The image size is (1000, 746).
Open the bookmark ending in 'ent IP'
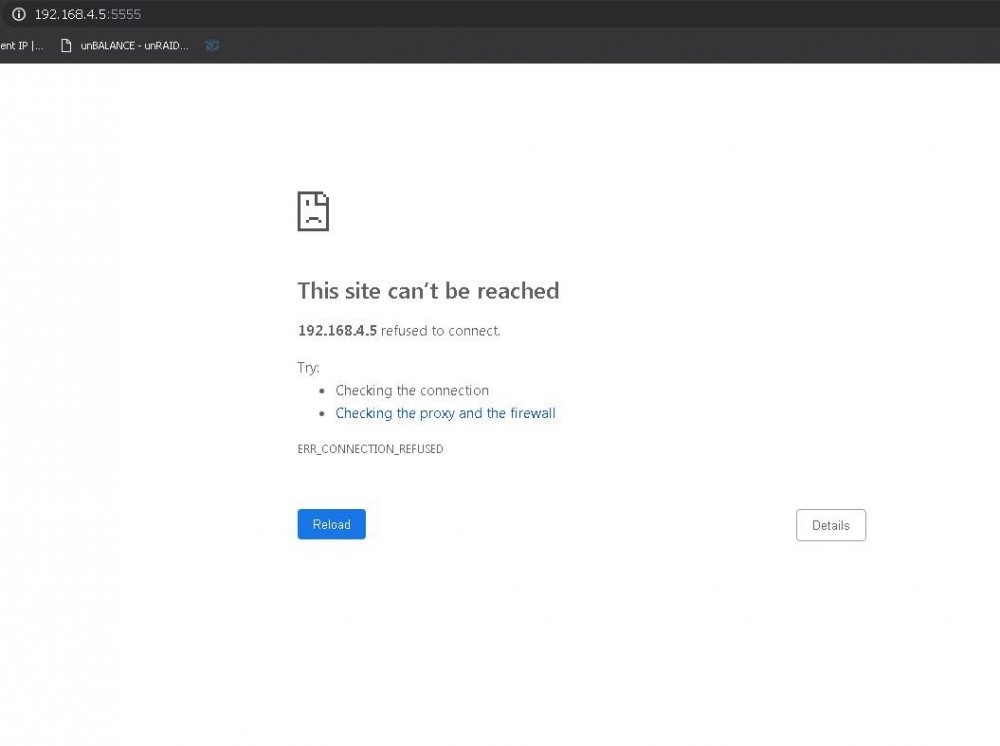[x=22, y=45]
